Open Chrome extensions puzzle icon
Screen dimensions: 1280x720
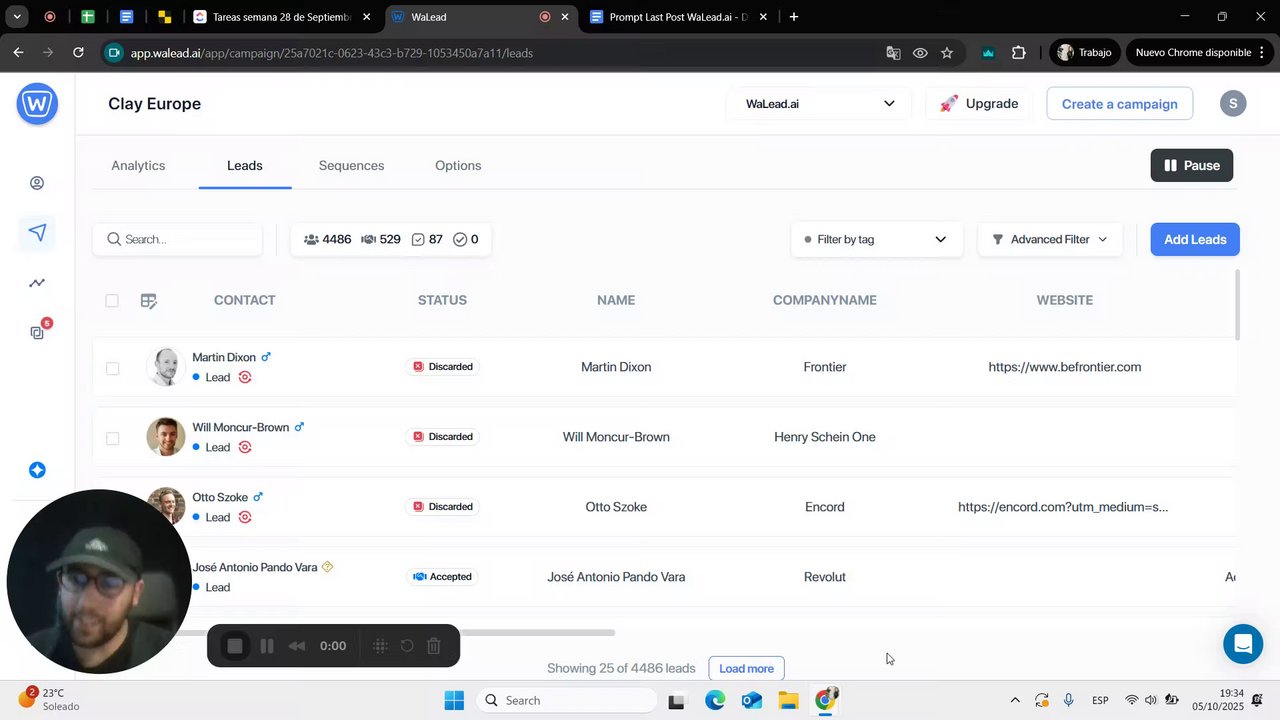(1019, 53)
